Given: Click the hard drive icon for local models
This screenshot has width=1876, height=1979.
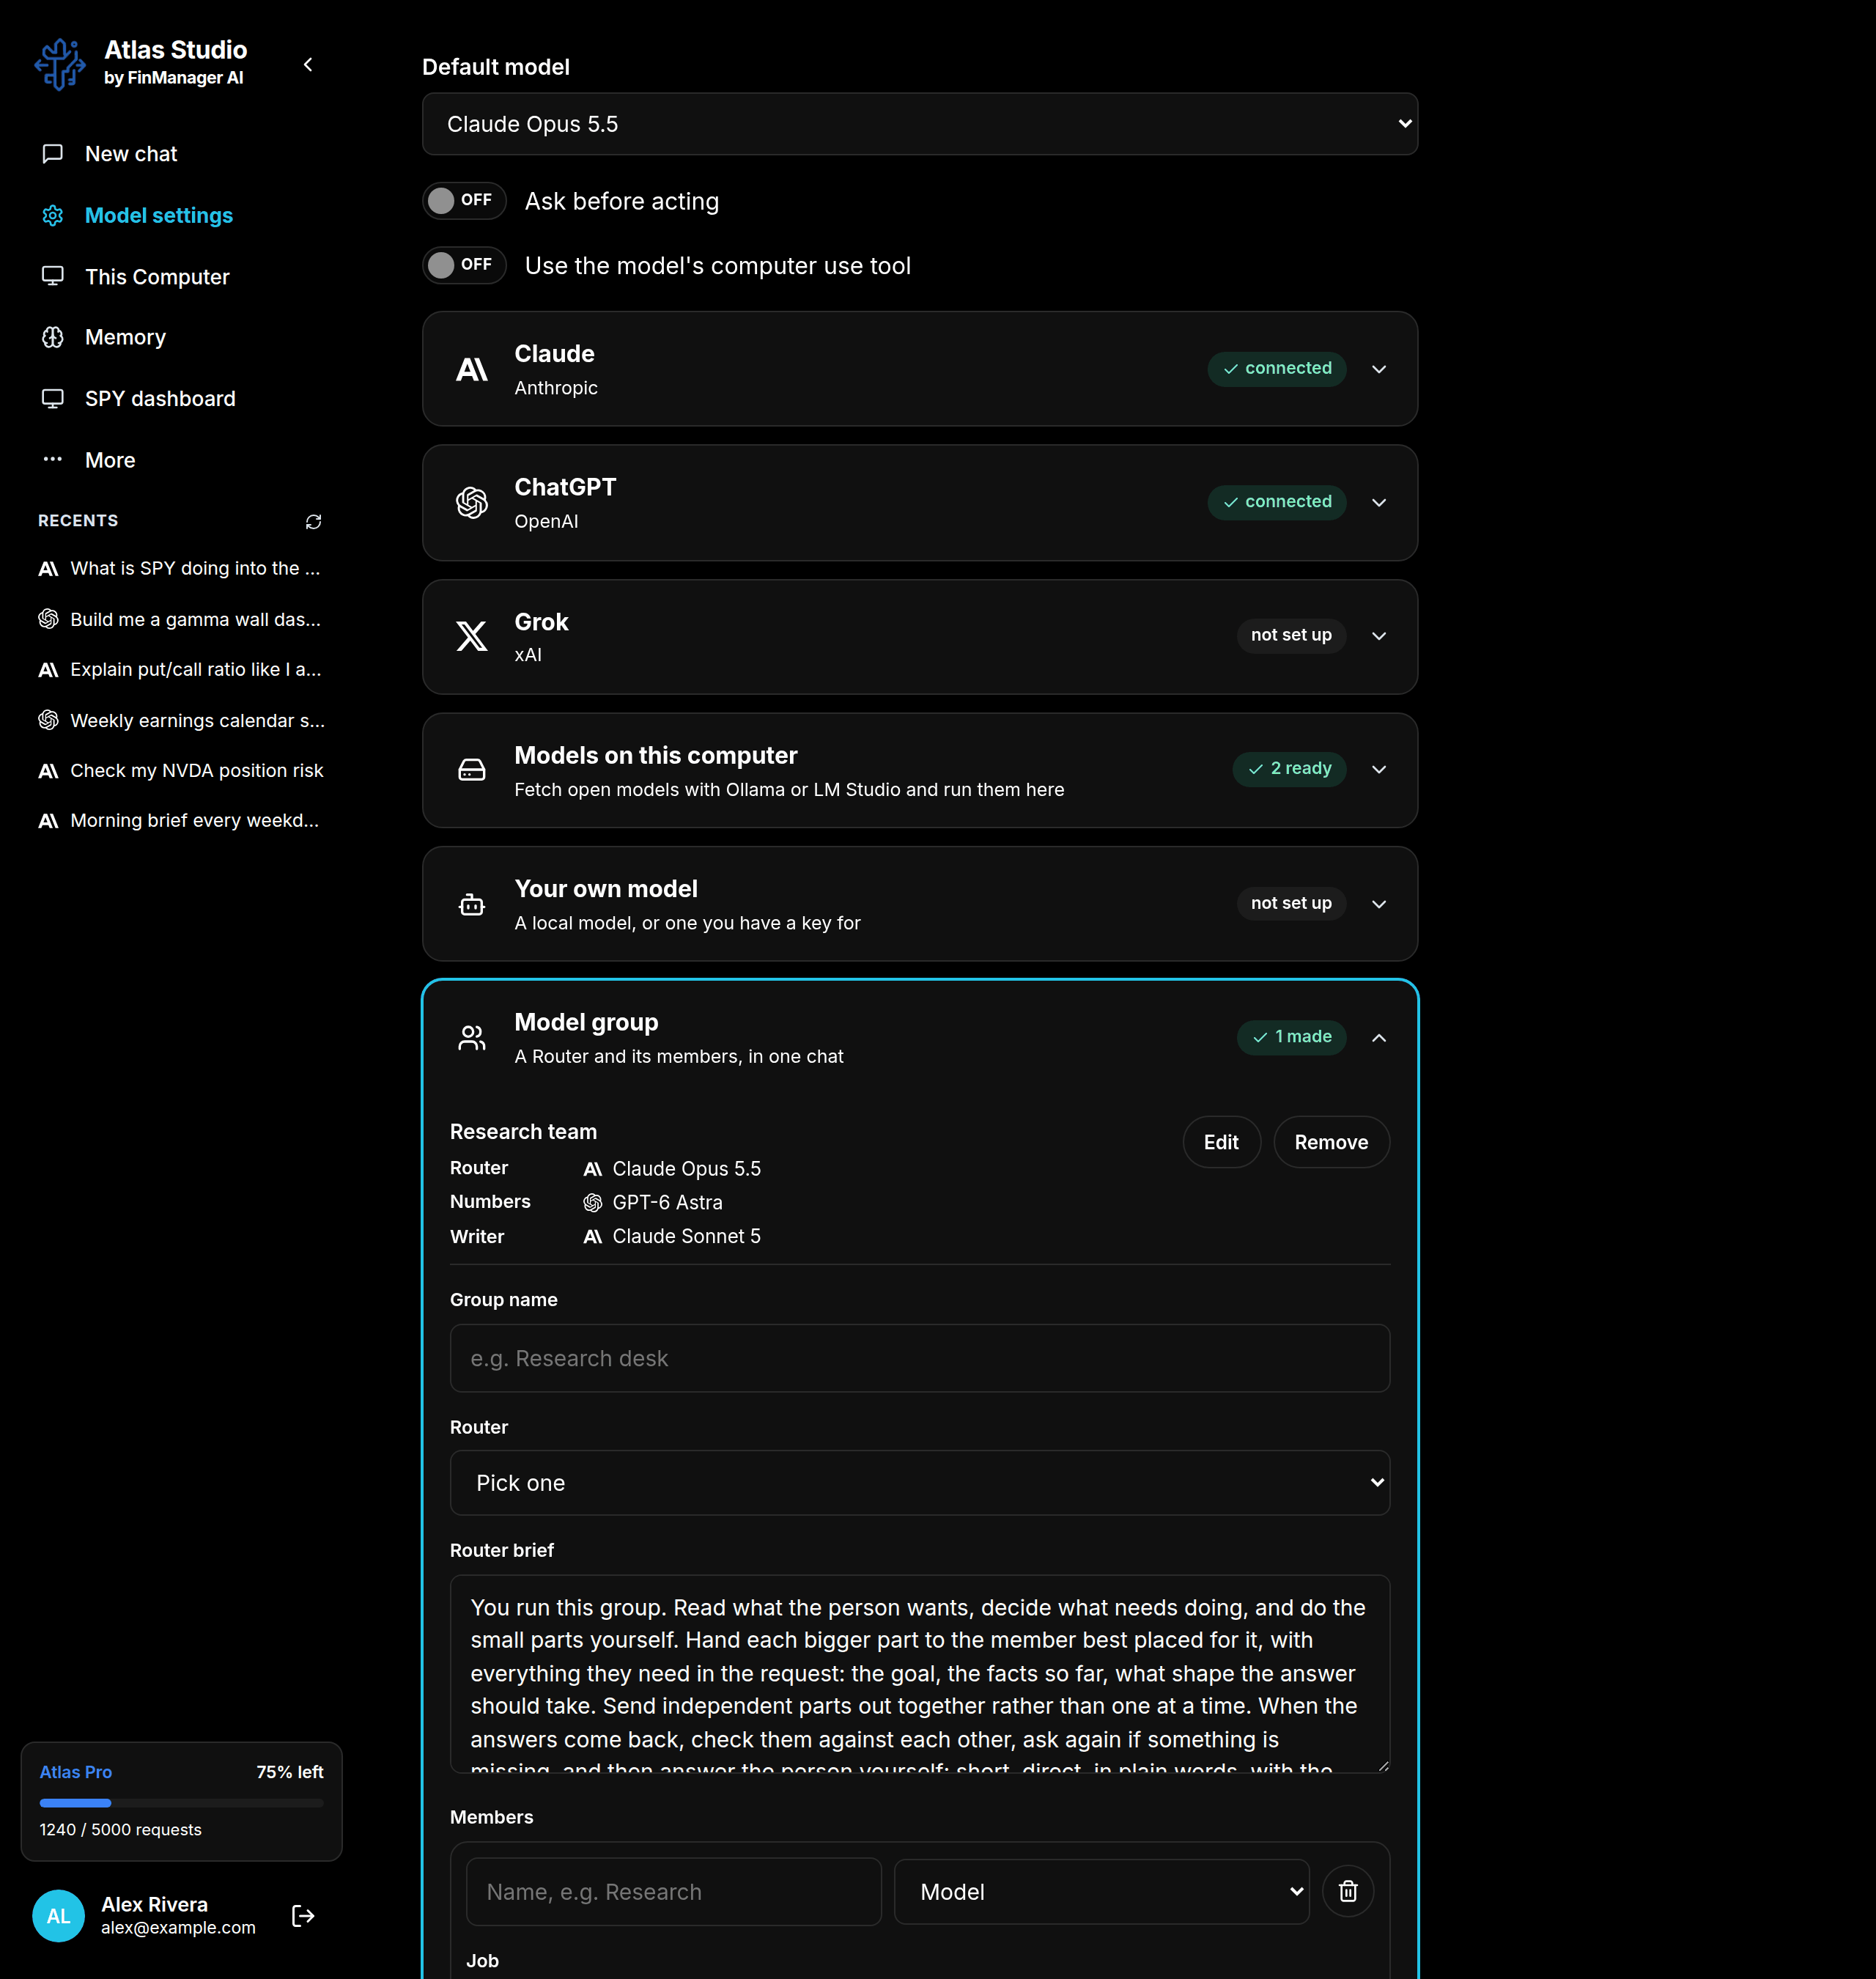Looking at the screenshot, I should [472, 769].
